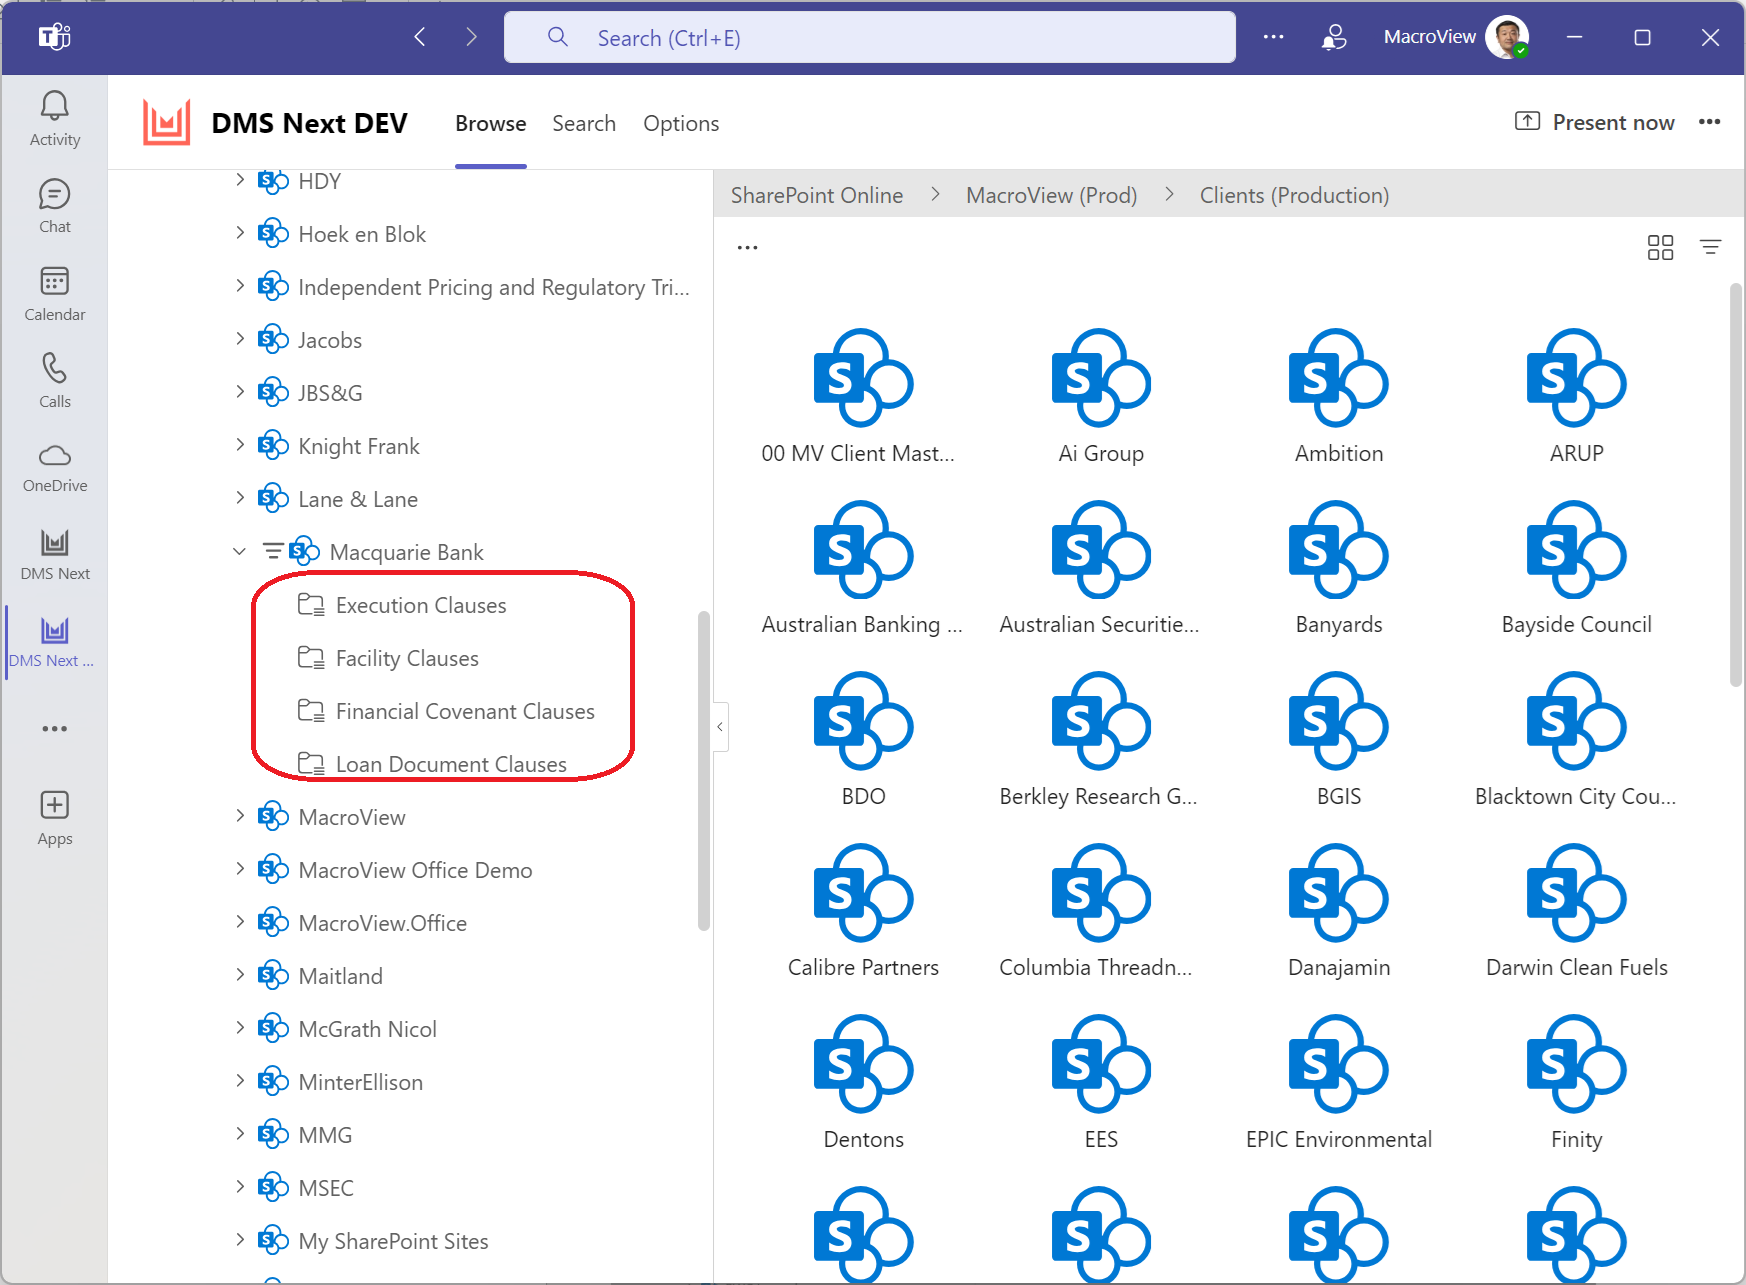
Task: Click SharePoint Online breadcrumb
Action: [x=817, y=195]
